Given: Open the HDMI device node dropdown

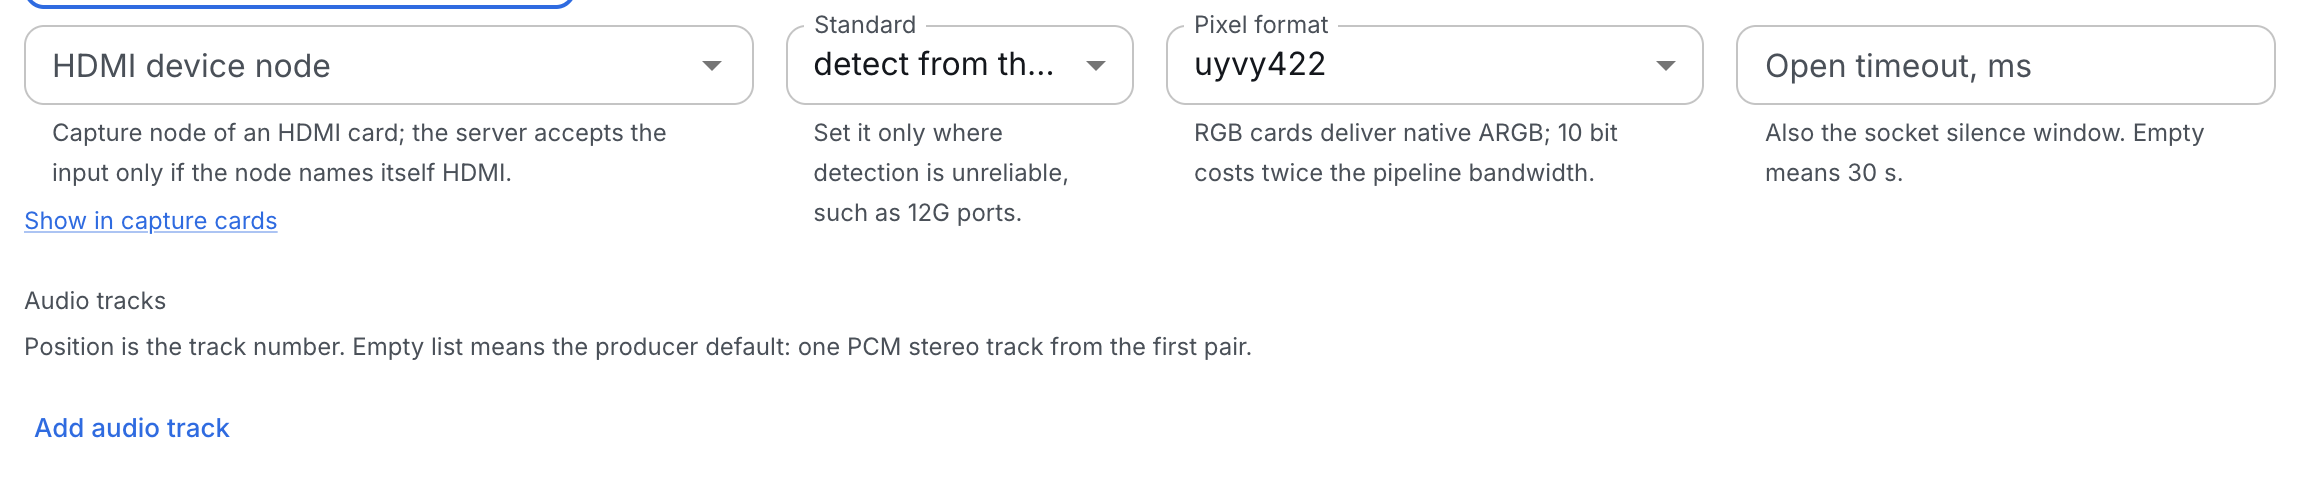Looking at the screenshot, I should click(388, 65).
